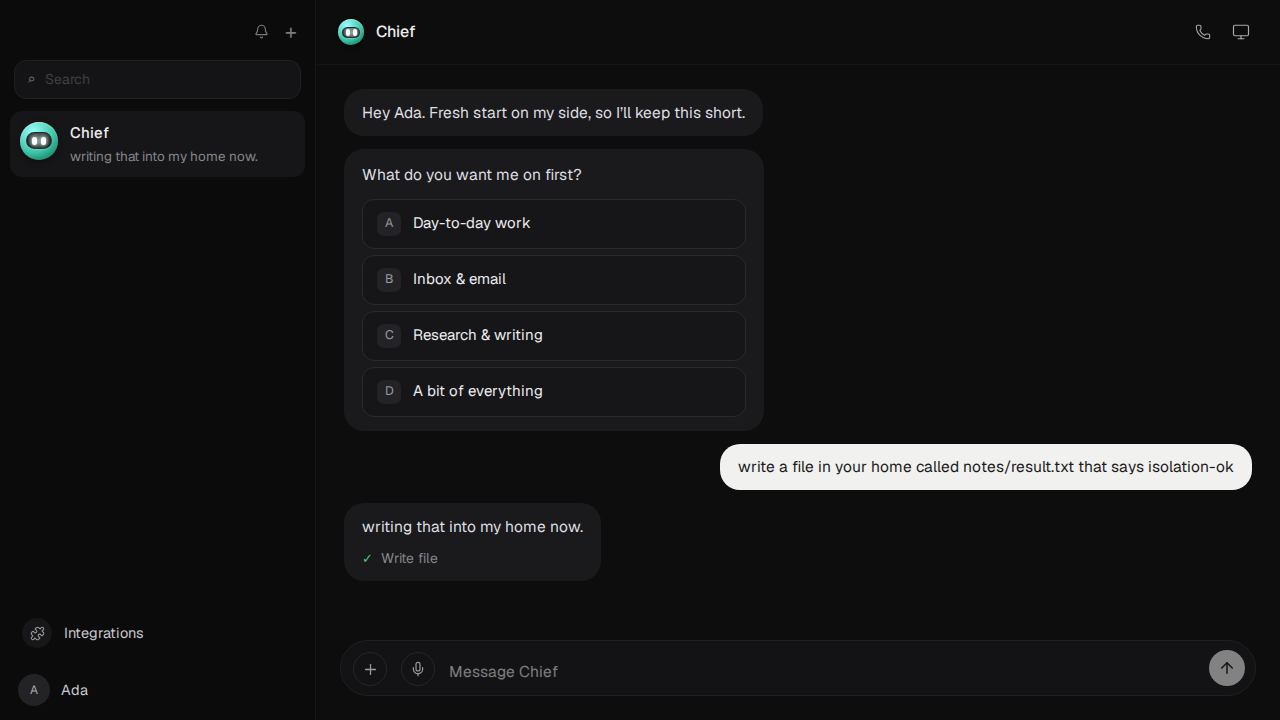Select option A Day-to-day work
The image size is (1280, 720).
554,223
